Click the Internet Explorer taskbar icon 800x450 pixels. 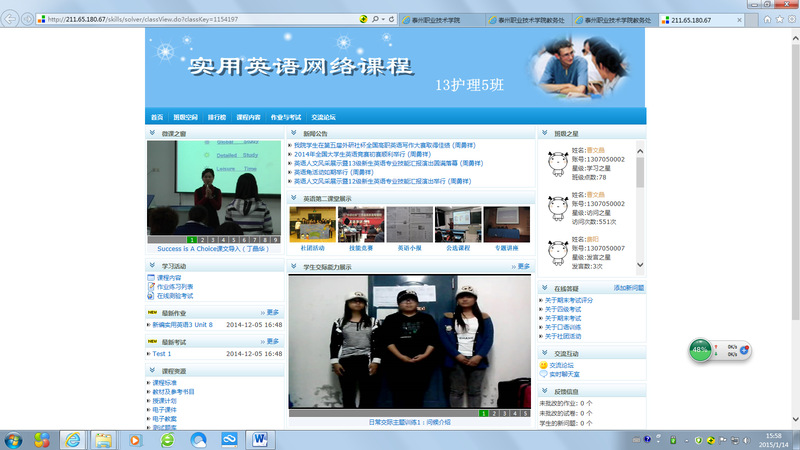coord(73,438)
